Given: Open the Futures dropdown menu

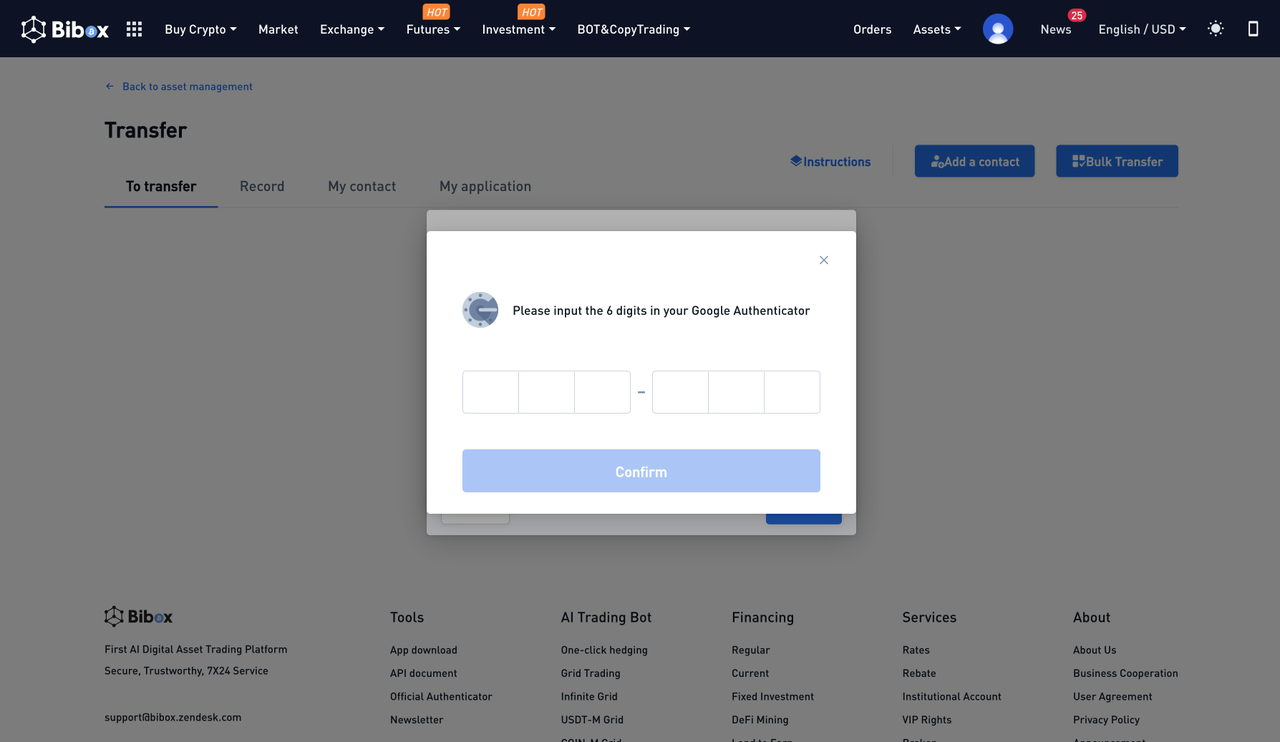Looking at the screenshot, I should click(x=433, y=29).
